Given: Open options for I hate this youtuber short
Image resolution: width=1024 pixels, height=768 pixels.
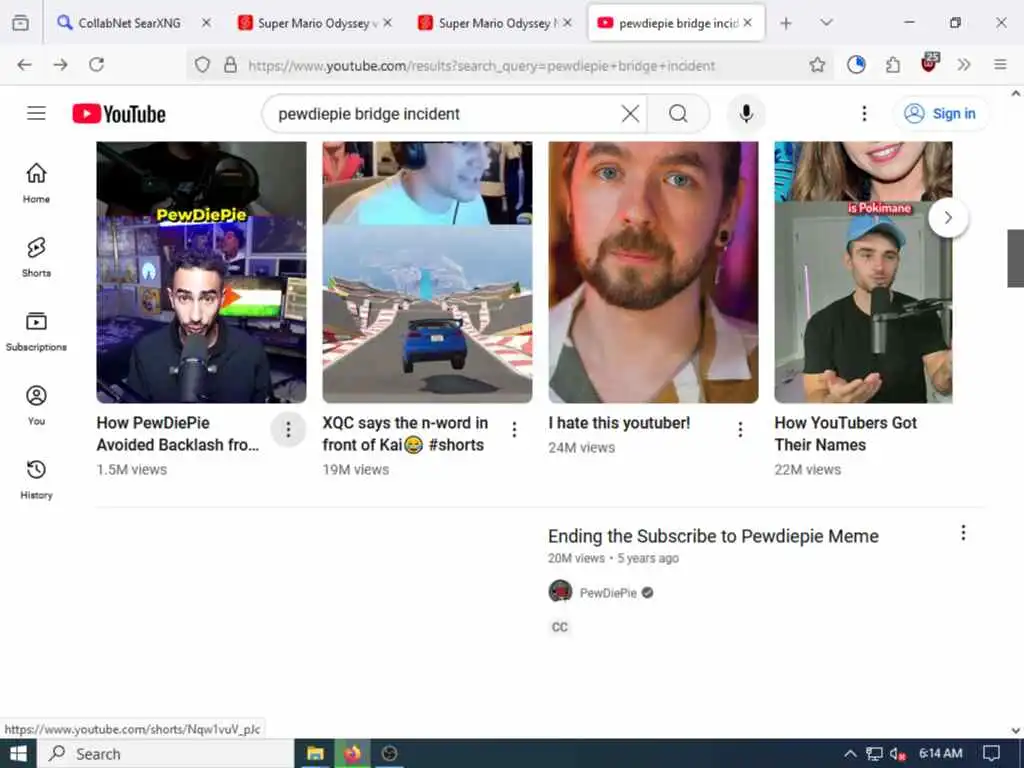Looking at the screenshot, I should (741, 429).
